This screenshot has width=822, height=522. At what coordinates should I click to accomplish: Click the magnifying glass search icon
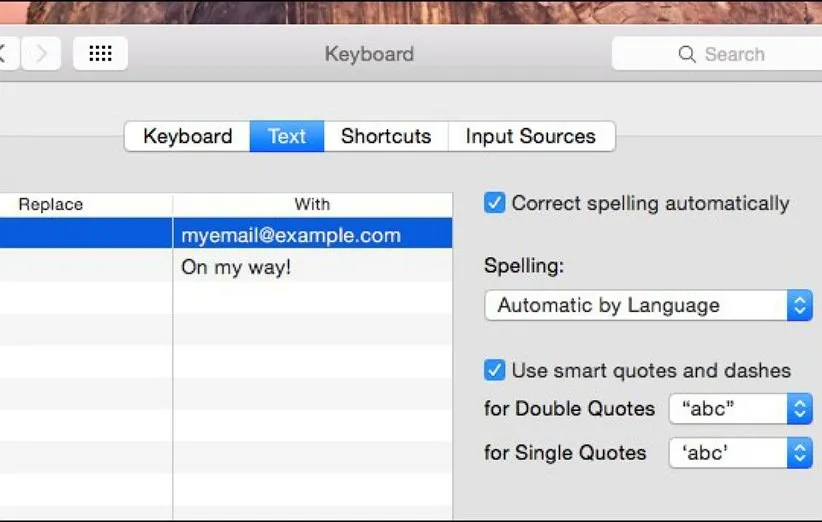pos(687,55)
